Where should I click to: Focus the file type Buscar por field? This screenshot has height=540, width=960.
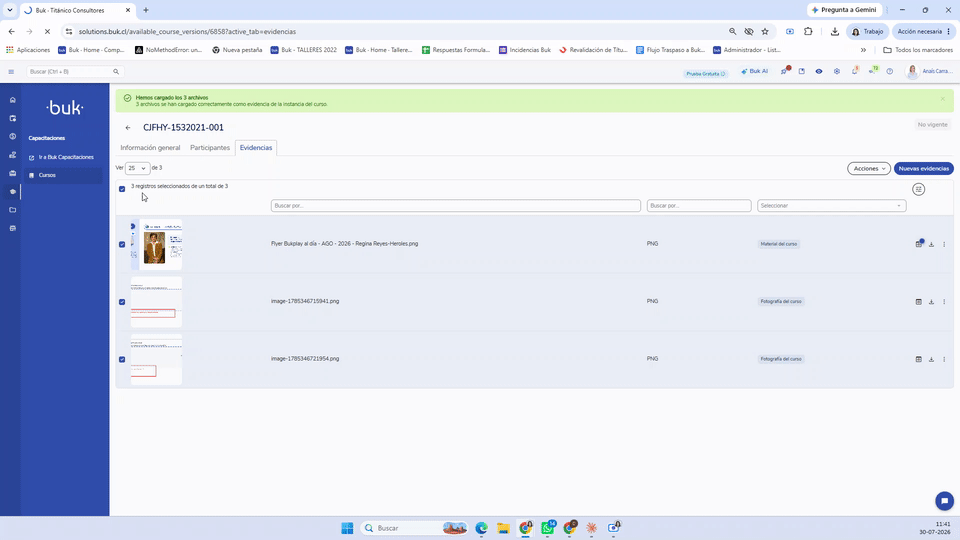point(699,206)
